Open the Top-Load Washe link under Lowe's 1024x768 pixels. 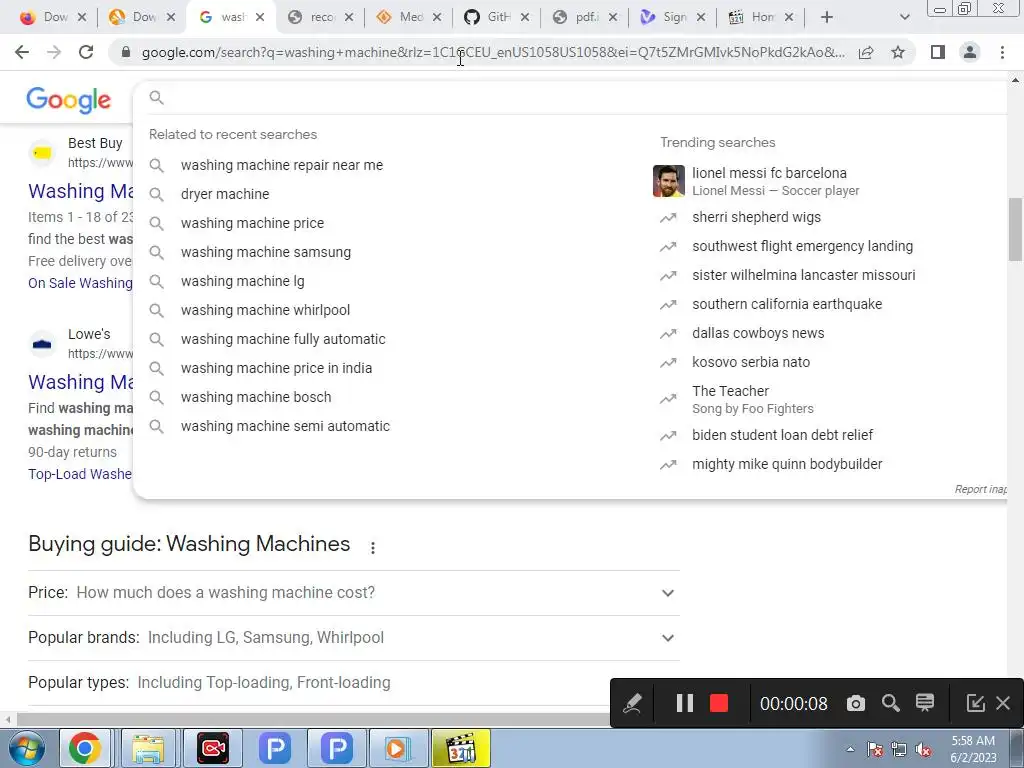tap(80, 474)
